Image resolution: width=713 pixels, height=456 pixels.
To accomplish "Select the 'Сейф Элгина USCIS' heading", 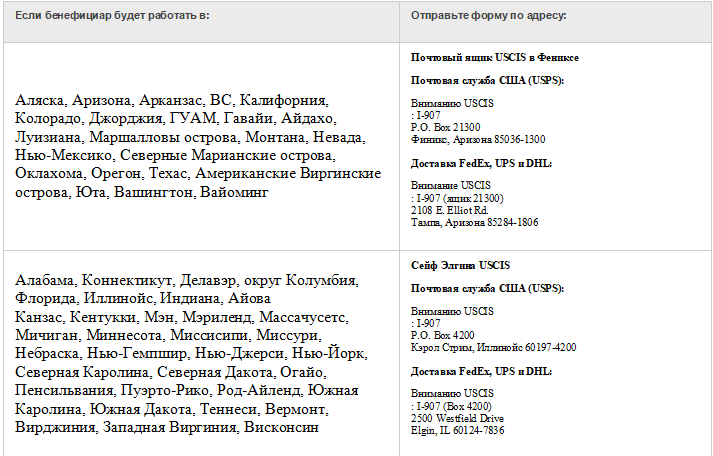I will pyautogui.click(x=460, y=266).
